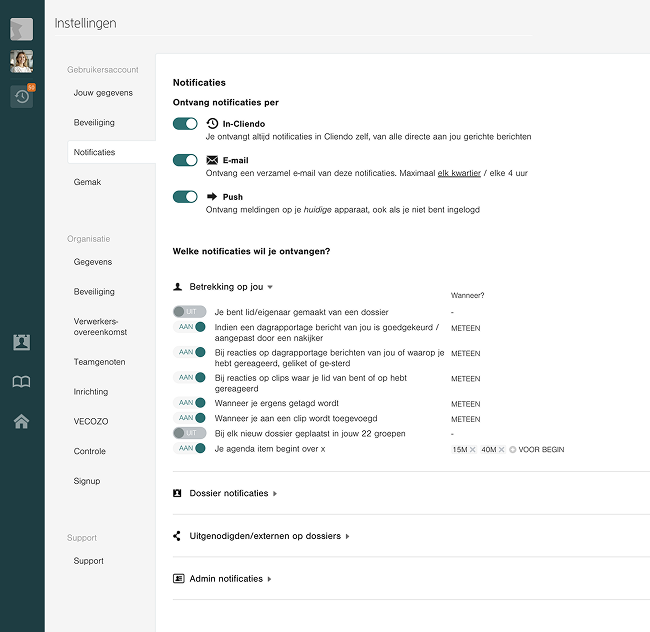
Task: Click the user profile photo in sidebar
Action: [x=22, y=61]
